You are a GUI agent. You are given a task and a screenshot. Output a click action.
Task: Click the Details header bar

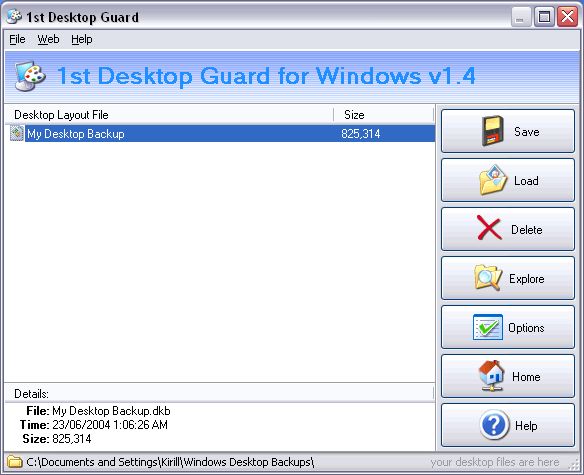(x=219, y=393)
